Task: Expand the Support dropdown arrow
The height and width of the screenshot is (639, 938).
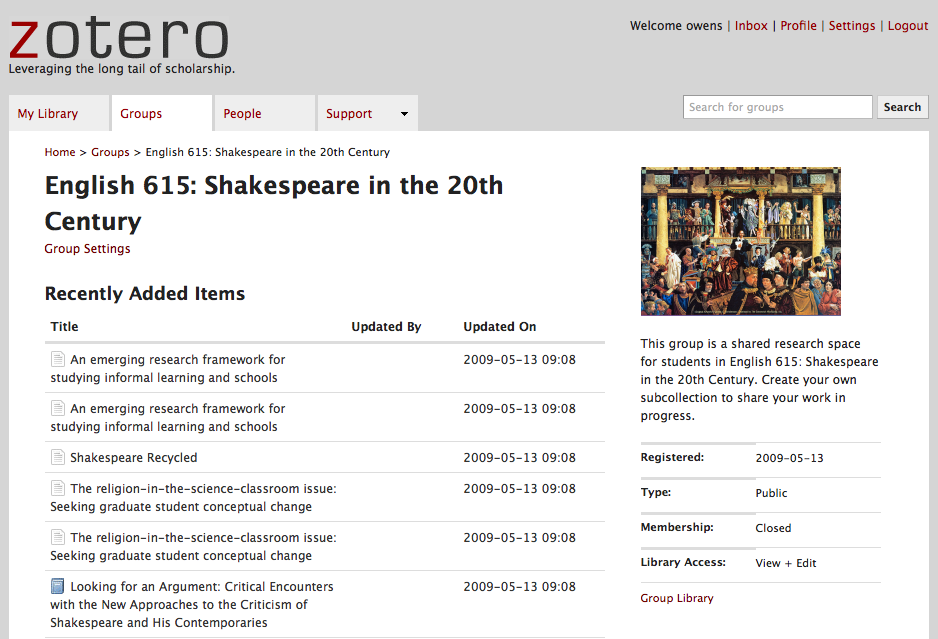Action: (x=404, y=114)
